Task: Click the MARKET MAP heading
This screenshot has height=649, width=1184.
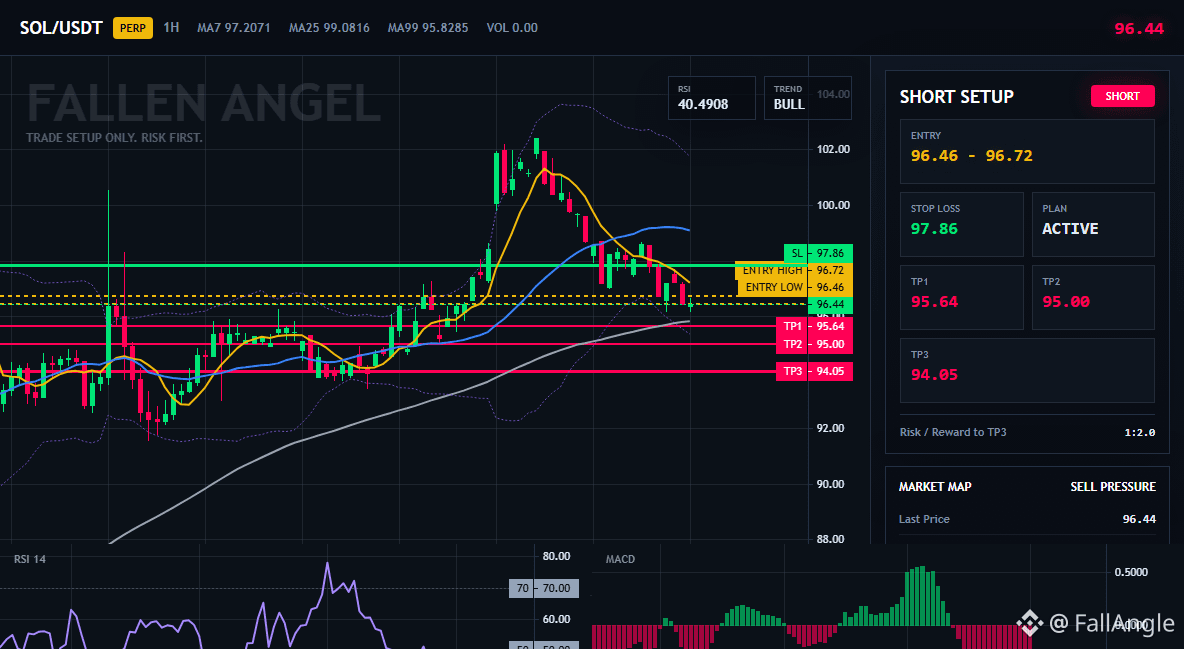Action: (x=935, y=487)
